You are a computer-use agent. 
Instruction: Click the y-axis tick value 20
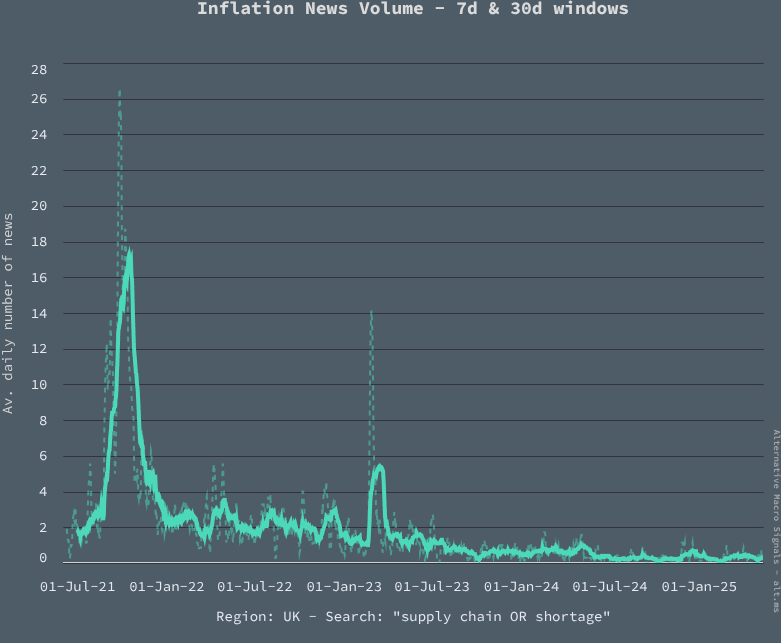tap(39, 206)
